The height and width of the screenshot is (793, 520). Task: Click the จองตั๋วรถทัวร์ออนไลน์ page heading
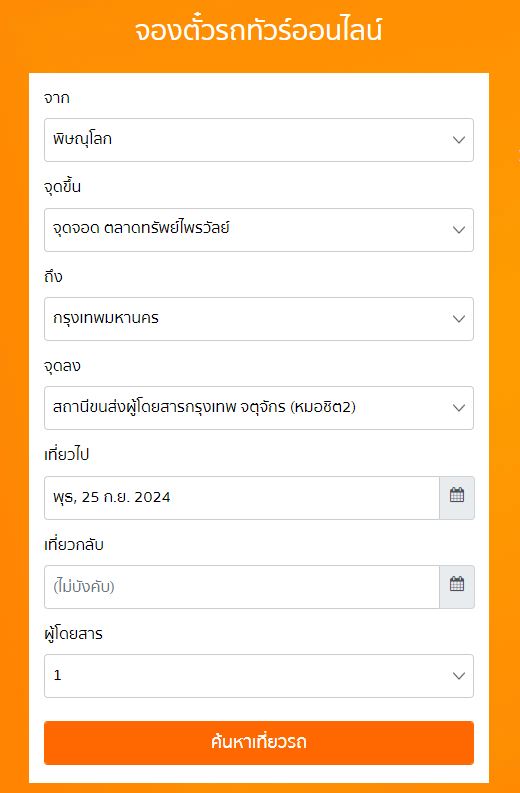258,31
